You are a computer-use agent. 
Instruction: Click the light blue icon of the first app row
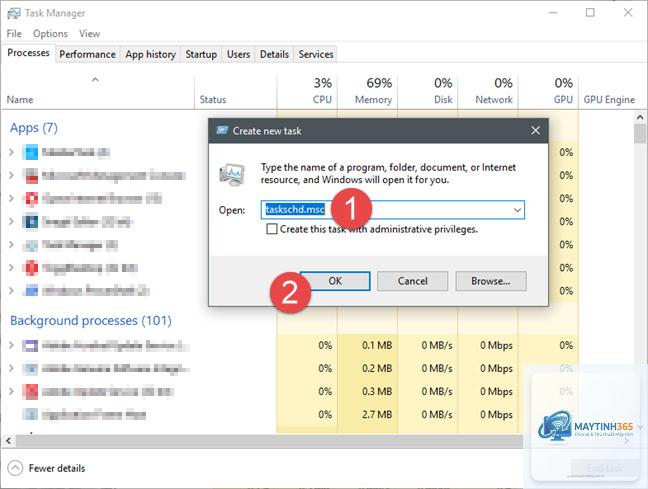coord(30,152)
